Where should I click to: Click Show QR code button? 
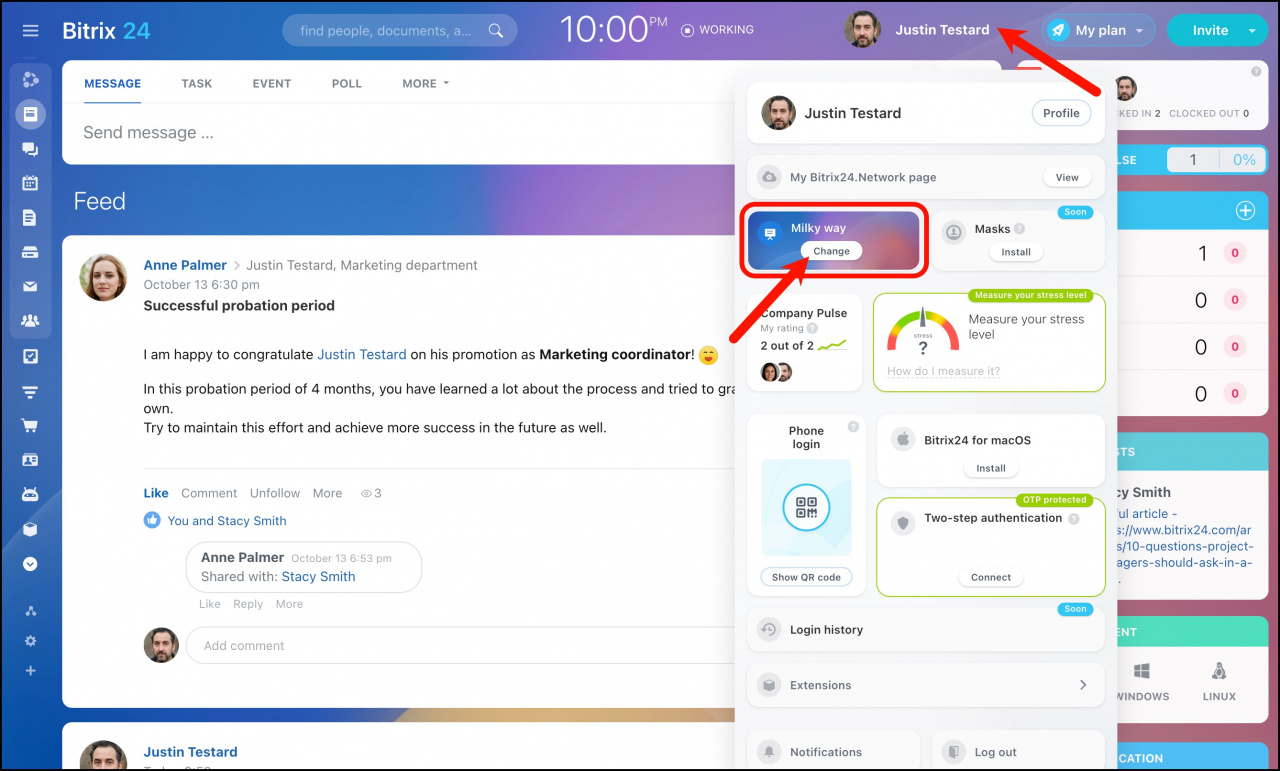pyautogui.click(x=806, y=577)
